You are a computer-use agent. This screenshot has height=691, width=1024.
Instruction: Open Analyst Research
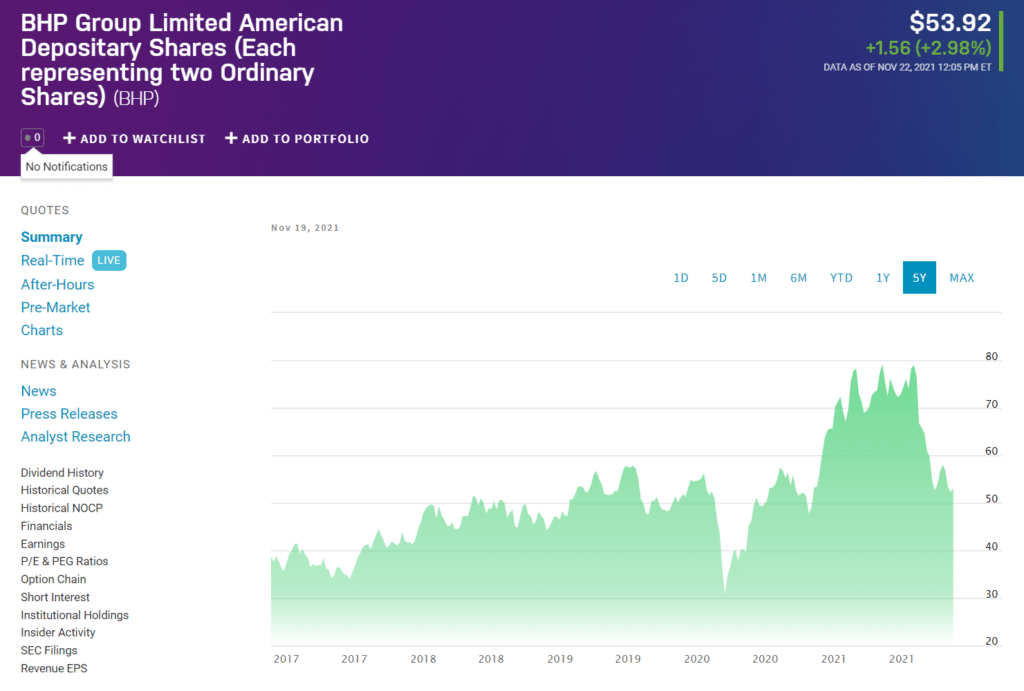click(x=76, y=437)
